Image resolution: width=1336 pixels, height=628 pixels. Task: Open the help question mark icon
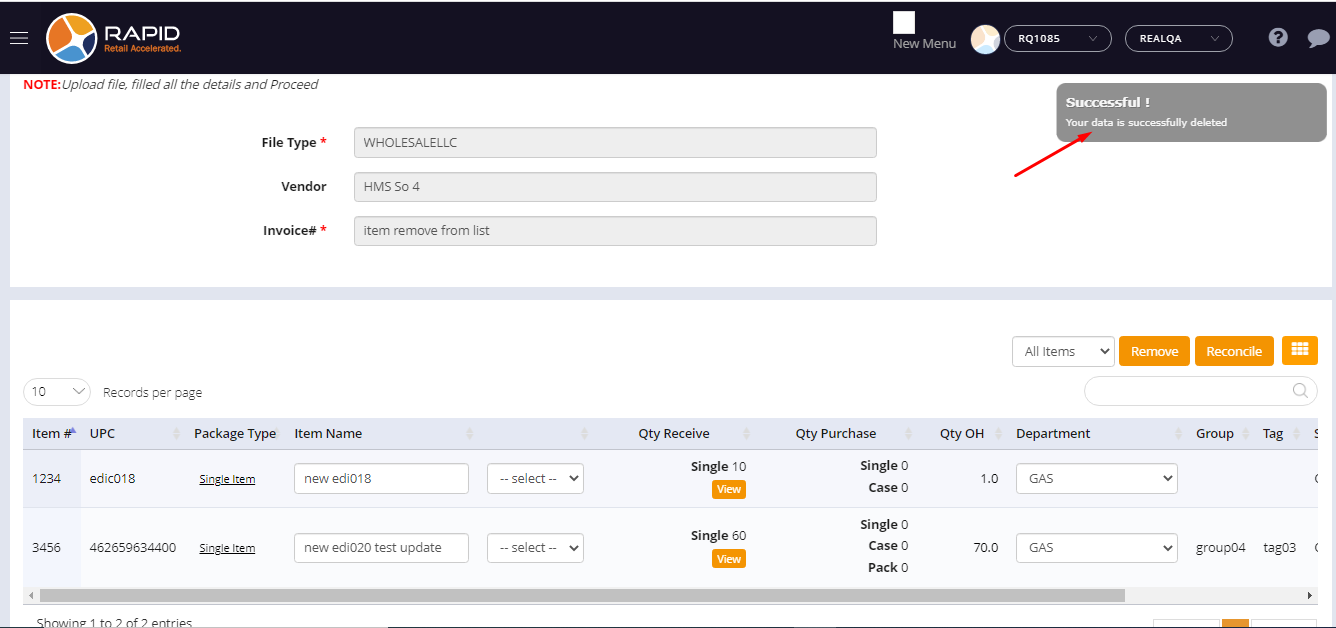click(x=1277, y=38)
